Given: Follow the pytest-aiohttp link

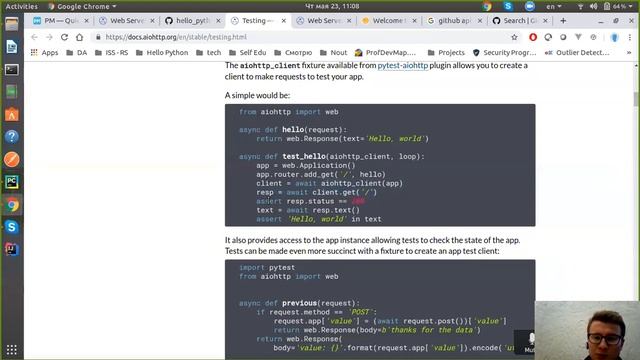Looking at the screenshot, I should (x=402, y=65).
